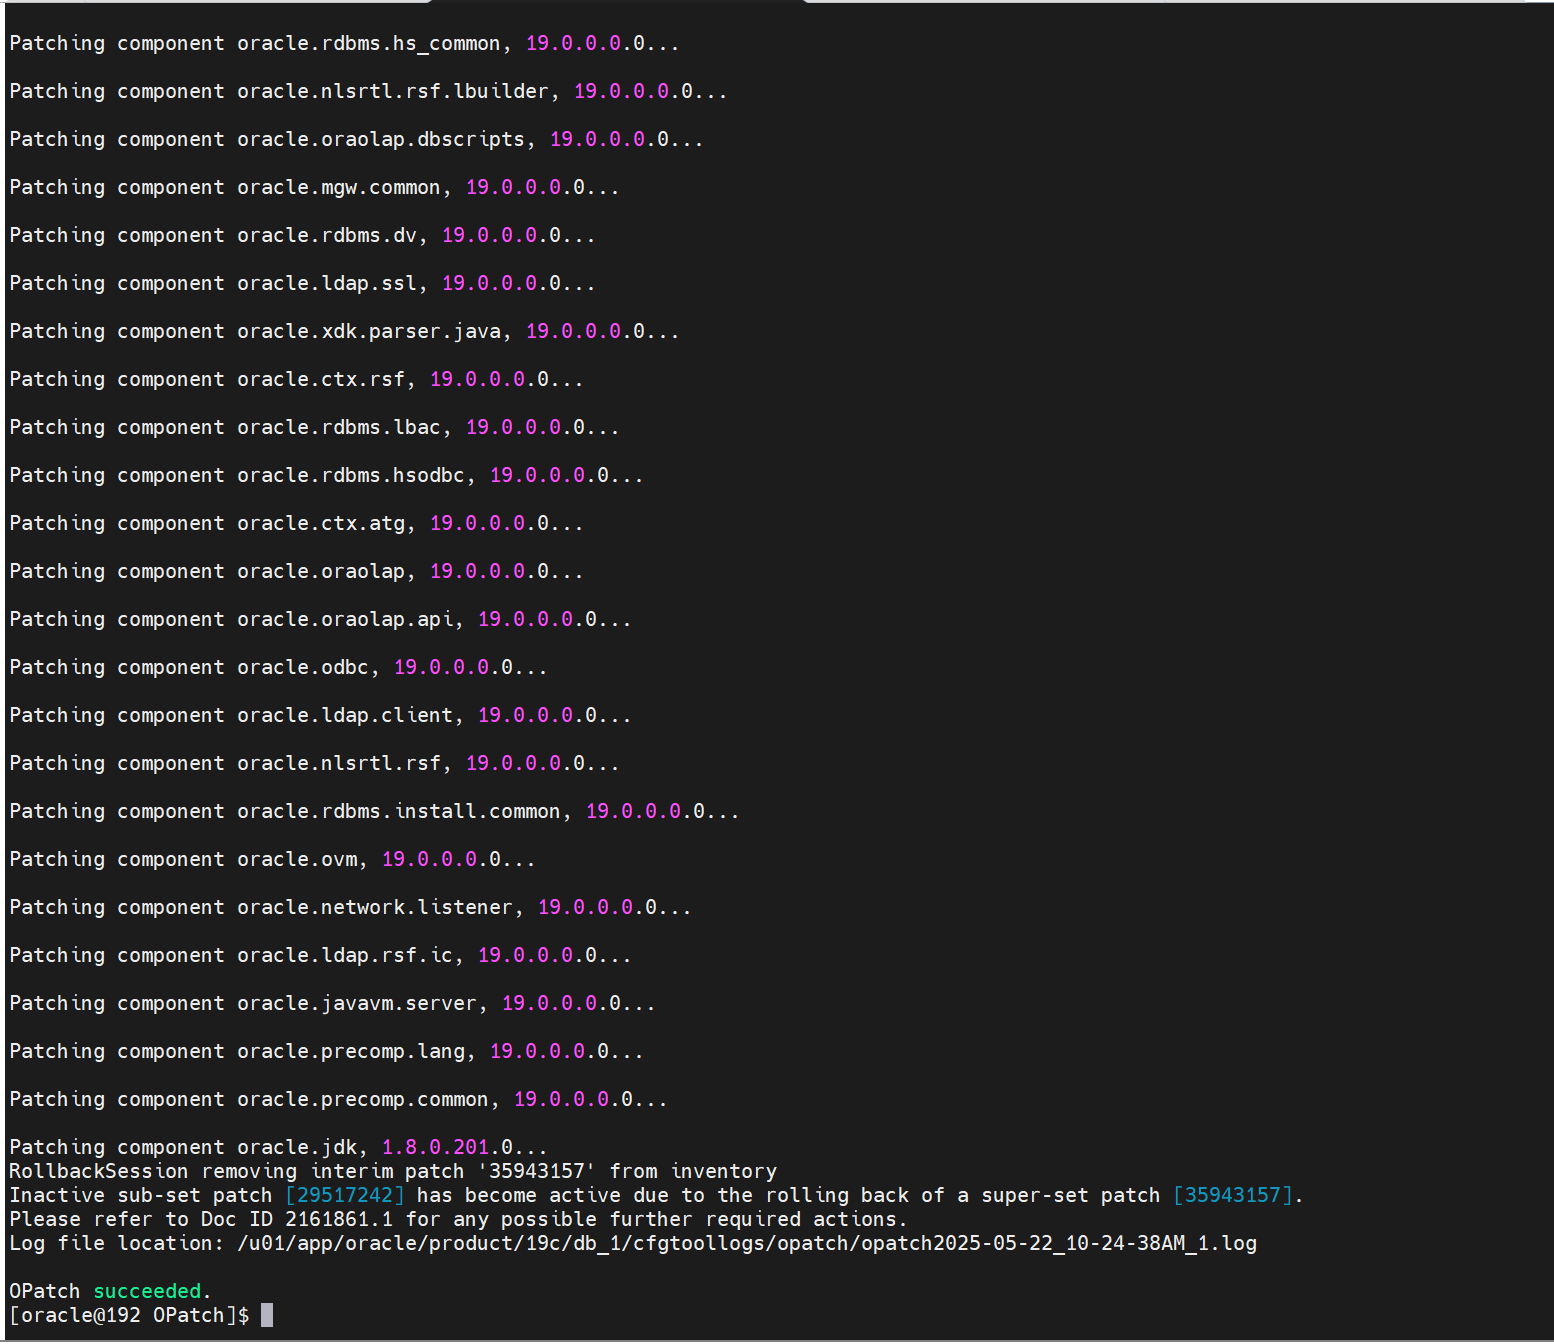The image size is (1554, 1344).
Task: Click the oracle.rdbms.dv component line
Action: click(302, 235)
